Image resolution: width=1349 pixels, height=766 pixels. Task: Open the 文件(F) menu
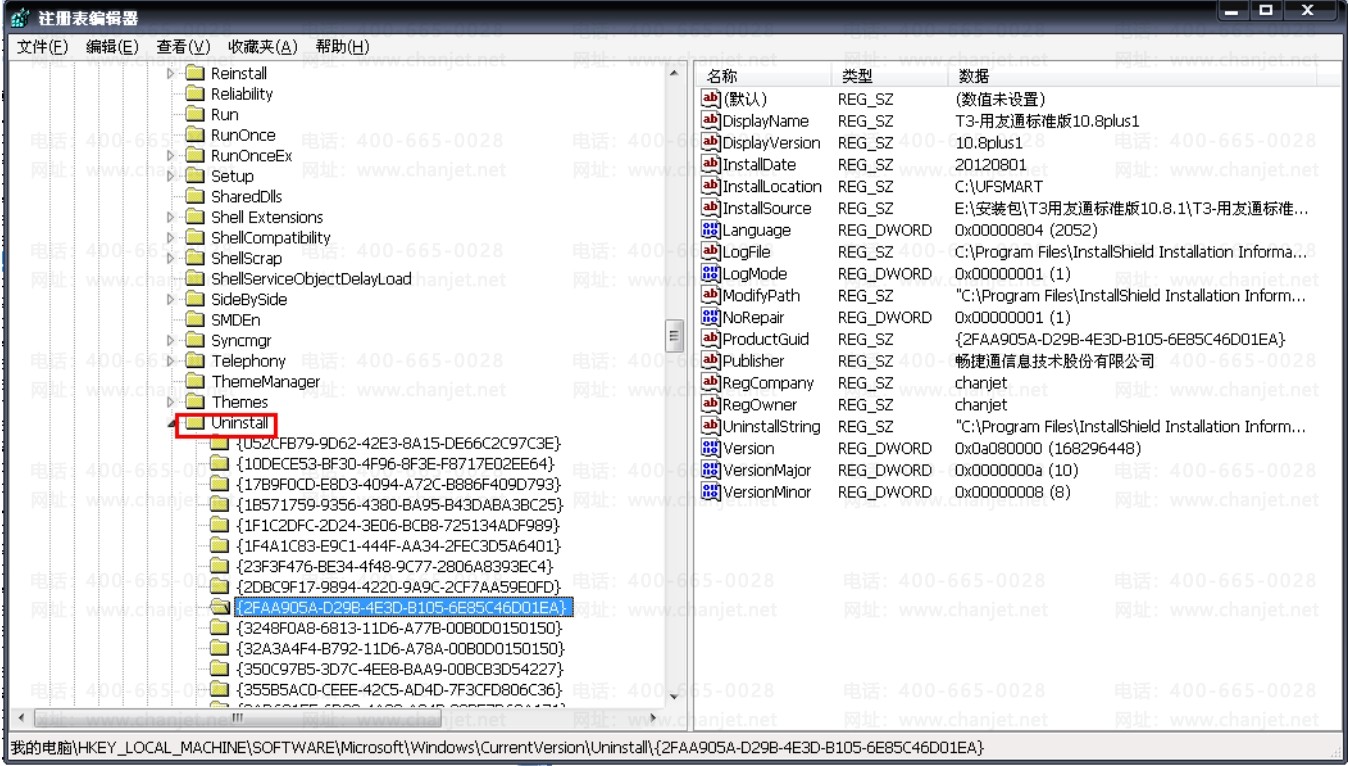point(43,47)
